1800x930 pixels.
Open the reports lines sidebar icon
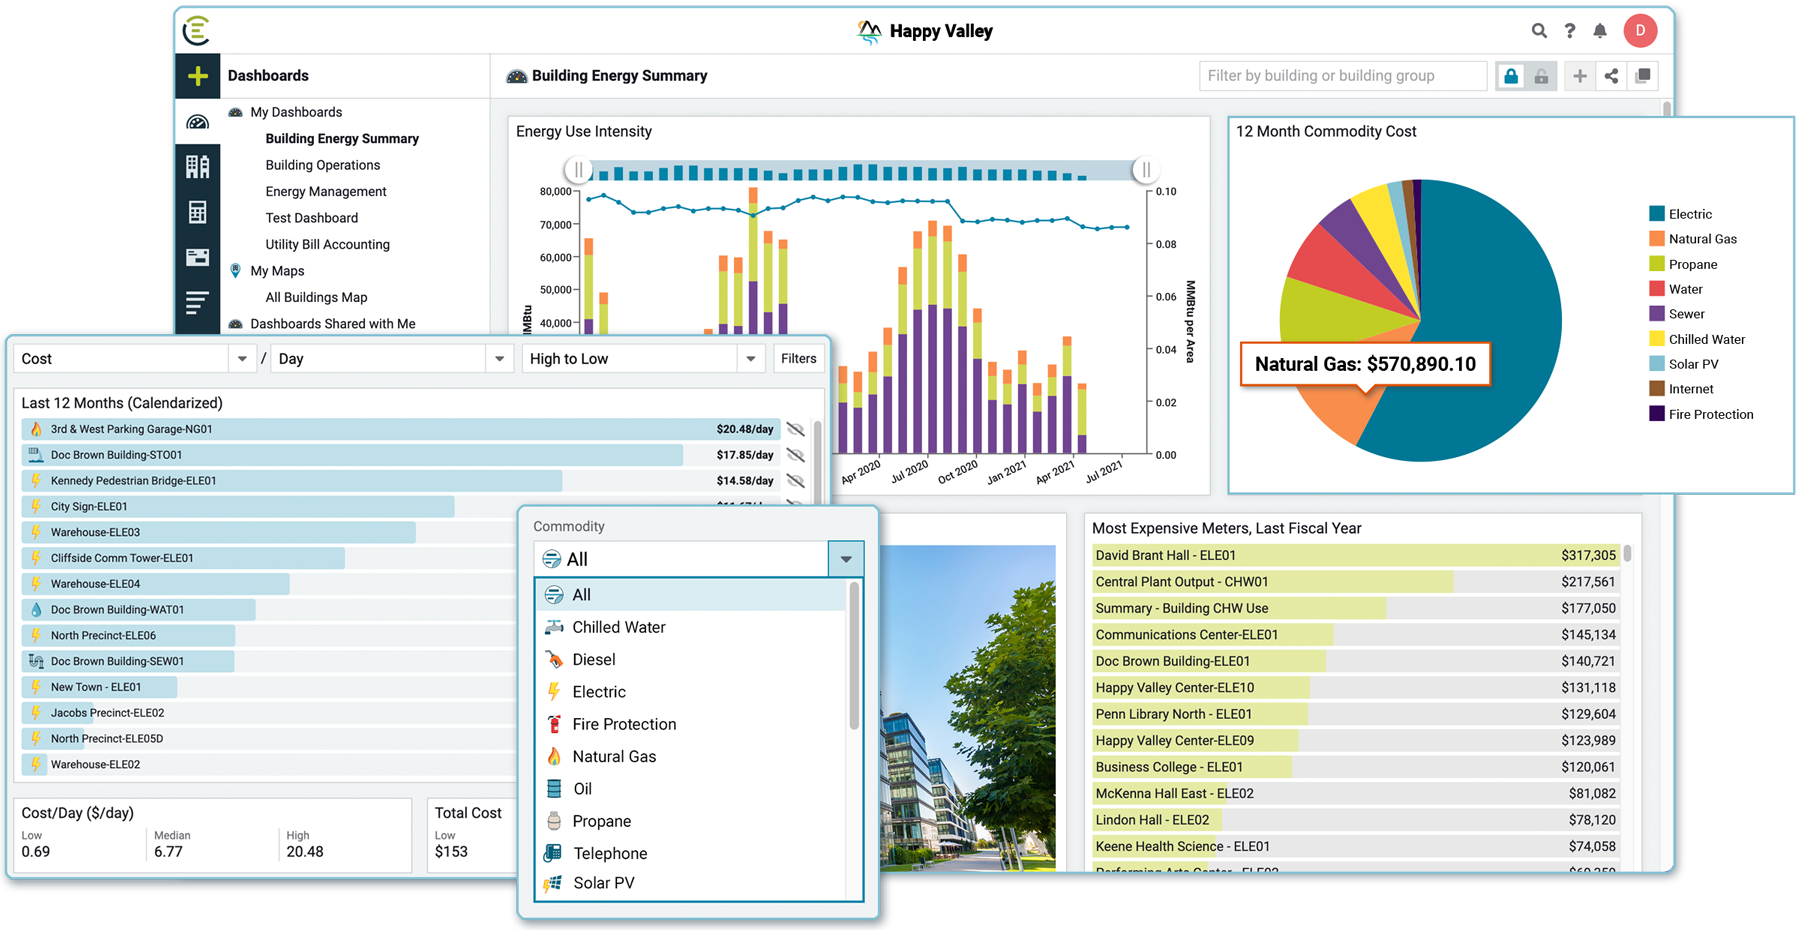click(x=198, y=302)
